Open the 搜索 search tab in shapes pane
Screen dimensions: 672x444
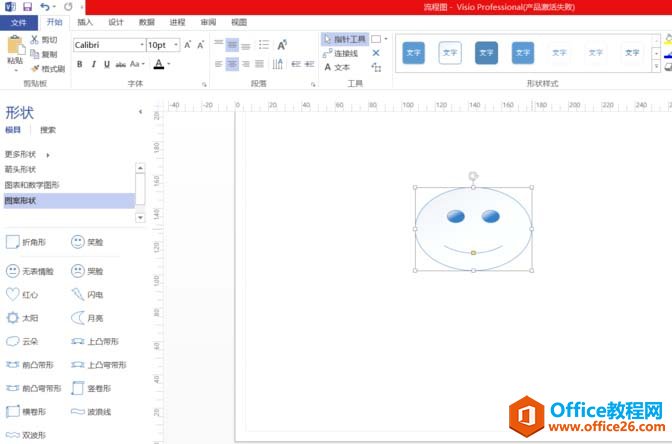point(48,130)
